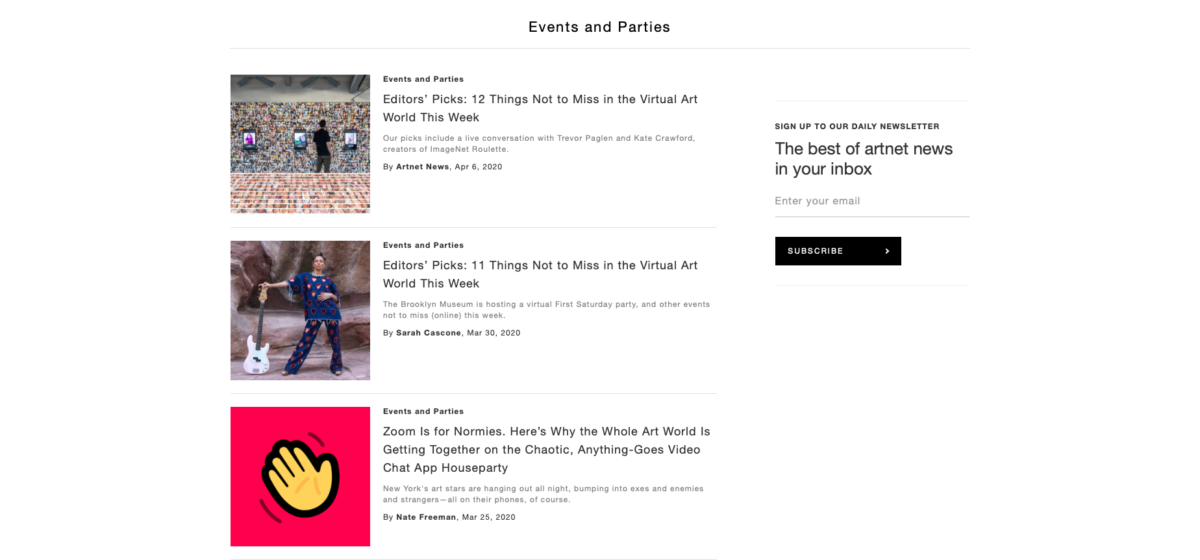Open the ImageNet gallery article thumbnail
Image resolution: width=1200 pixels, height=560 pixels.
click(x=300, y=143)
